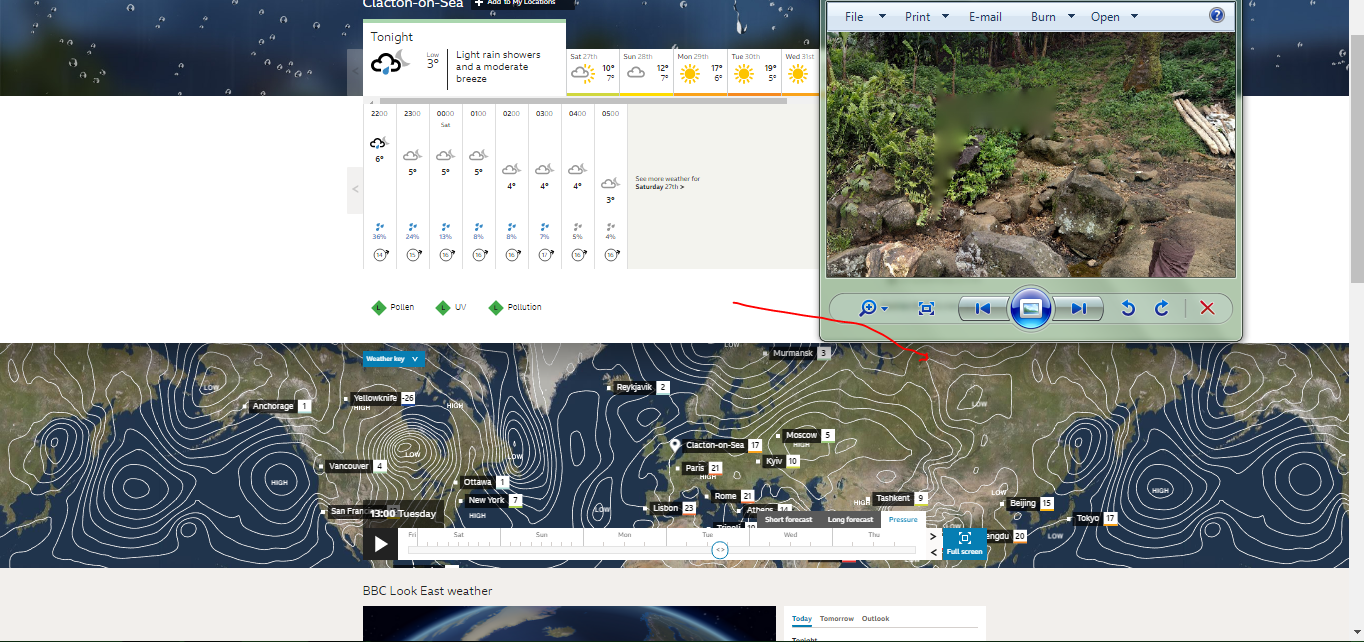Click the actual size button in Photo Viewer
Viewport: 1364px width, 642px height.
click(926, 308)
